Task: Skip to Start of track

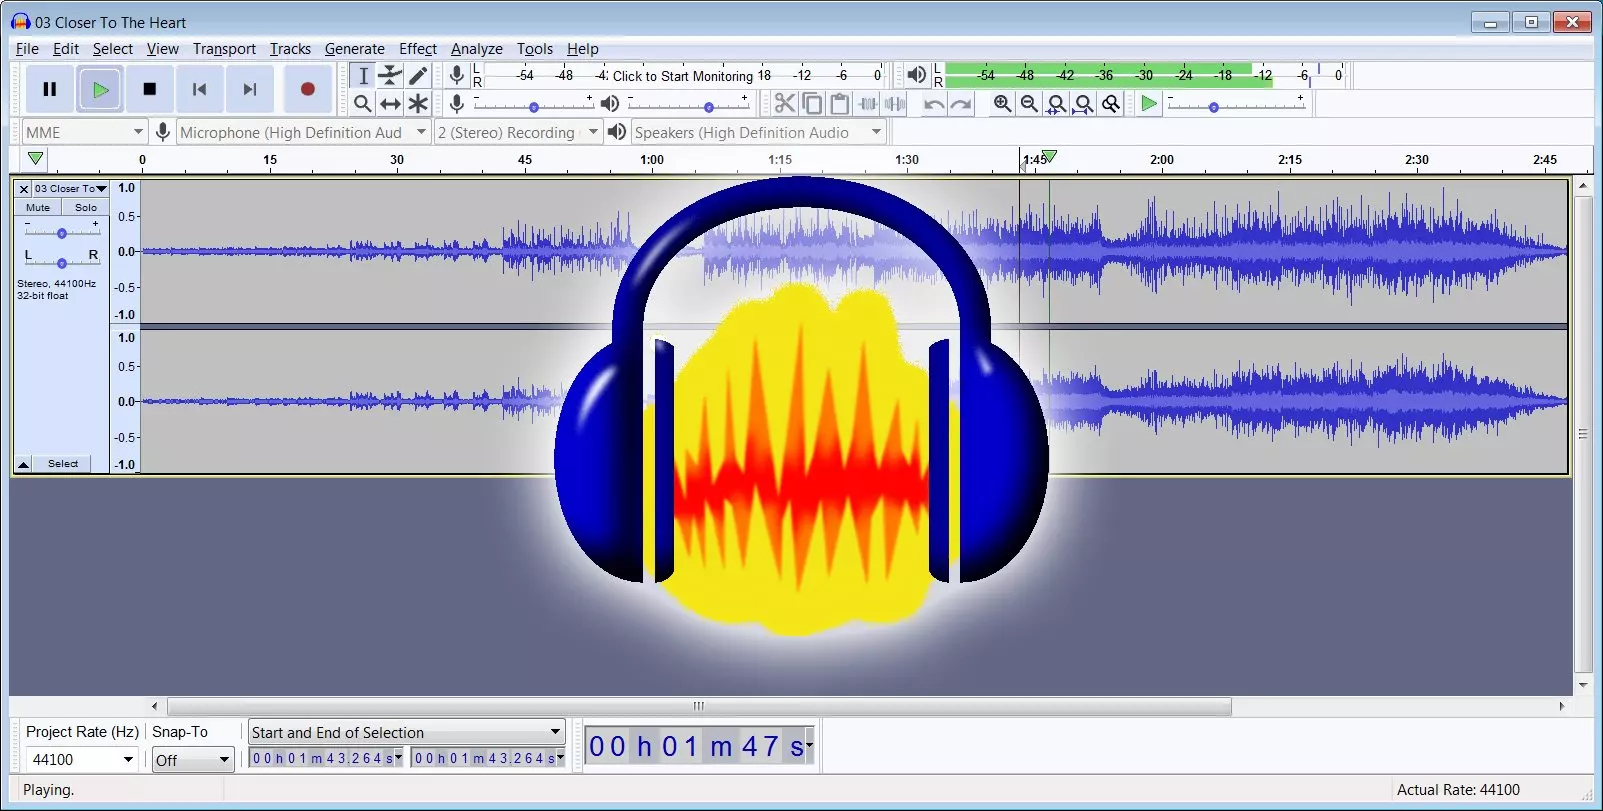Action: (199, 89)
